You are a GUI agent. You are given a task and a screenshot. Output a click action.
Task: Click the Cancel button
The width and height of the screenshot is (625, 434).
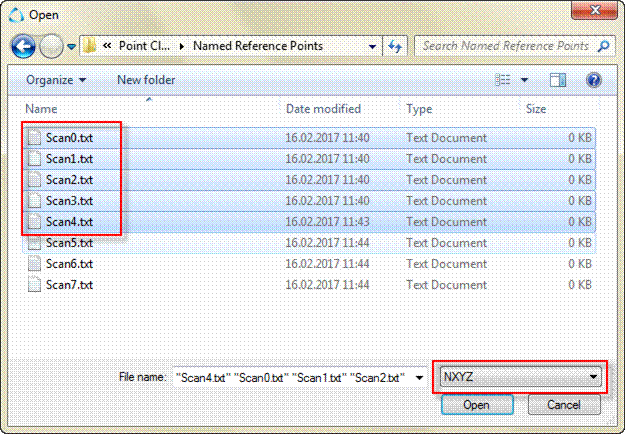point(563,405)
